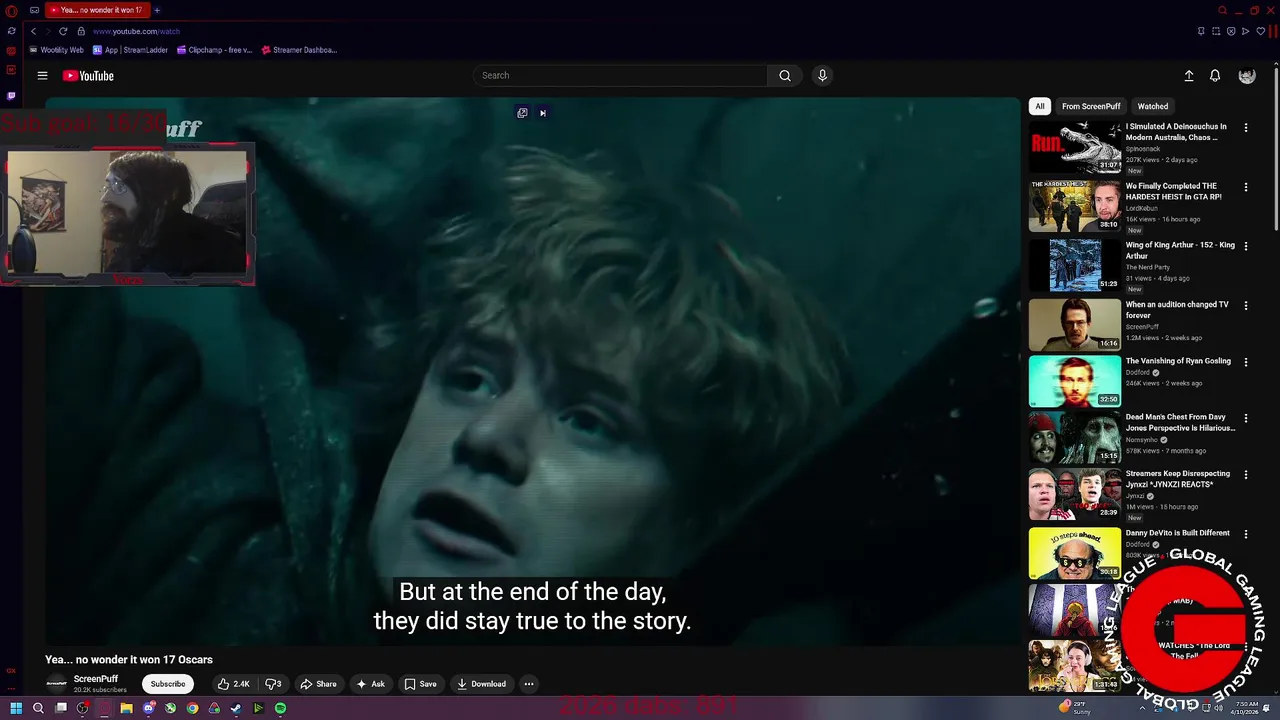
Task: Click the YouTube search input field
Action: pyautogui.click(x=620, y=75)
